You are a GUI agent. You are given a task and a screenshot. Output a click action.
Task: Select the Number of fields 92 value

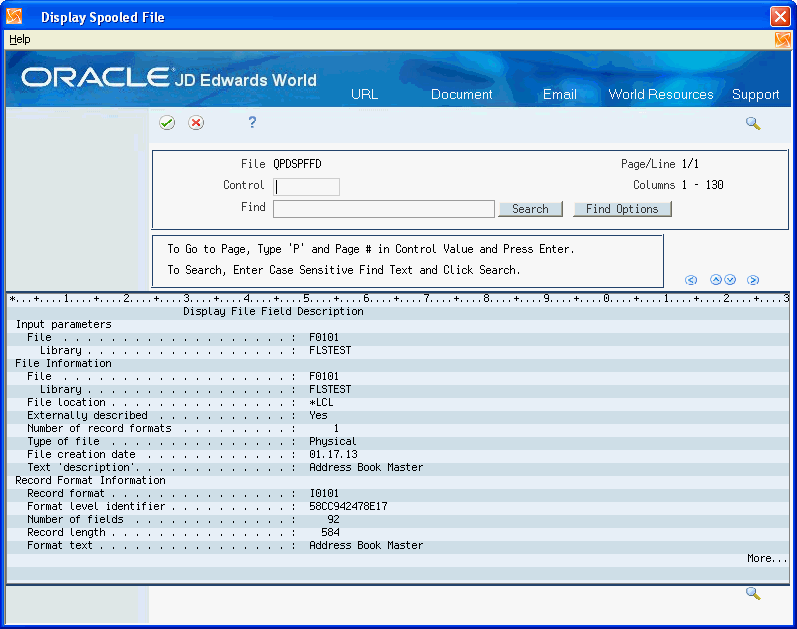[x=333, y=519]
